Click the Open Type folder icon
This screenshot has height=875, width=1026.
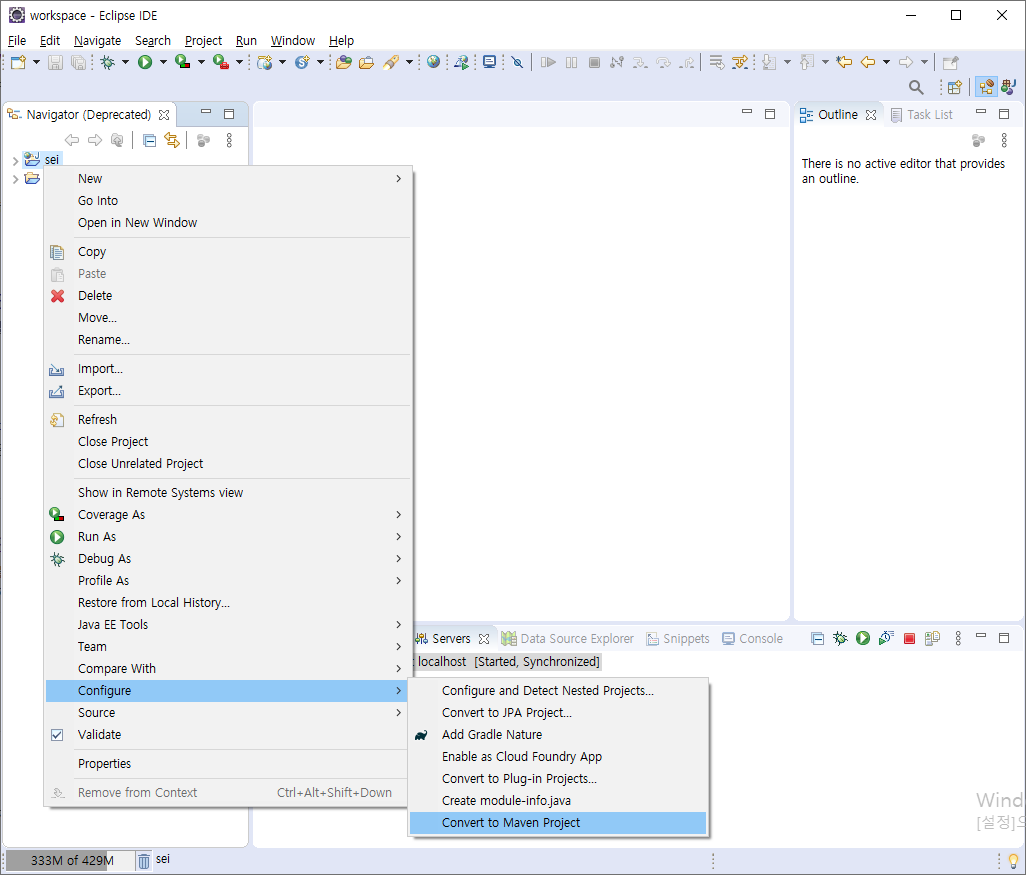[x=344, y=62]
